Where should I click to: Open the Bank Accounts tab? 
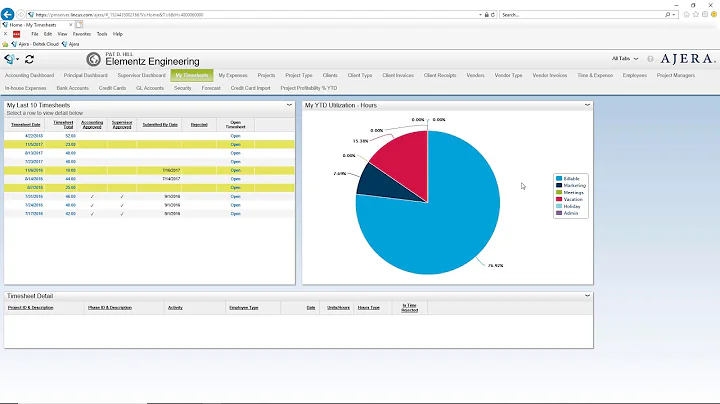click(x=73, y=88)
